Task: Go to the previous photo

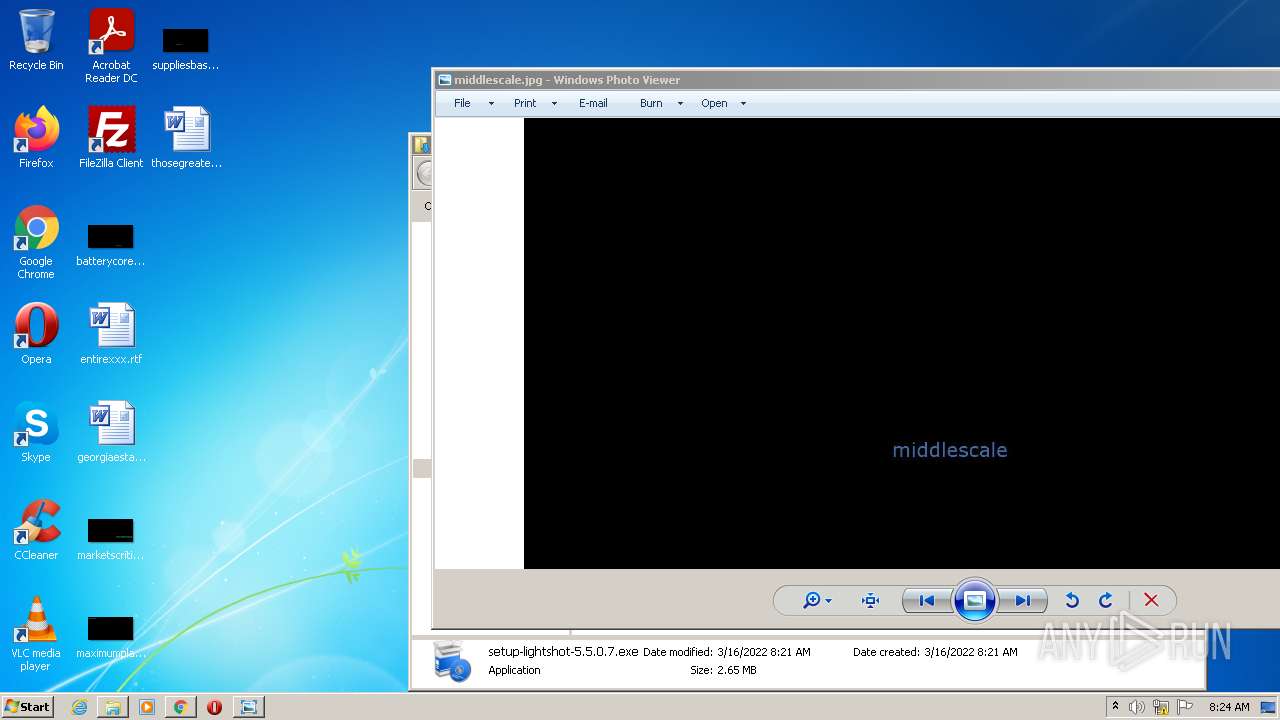Action: tap(926, 600)
